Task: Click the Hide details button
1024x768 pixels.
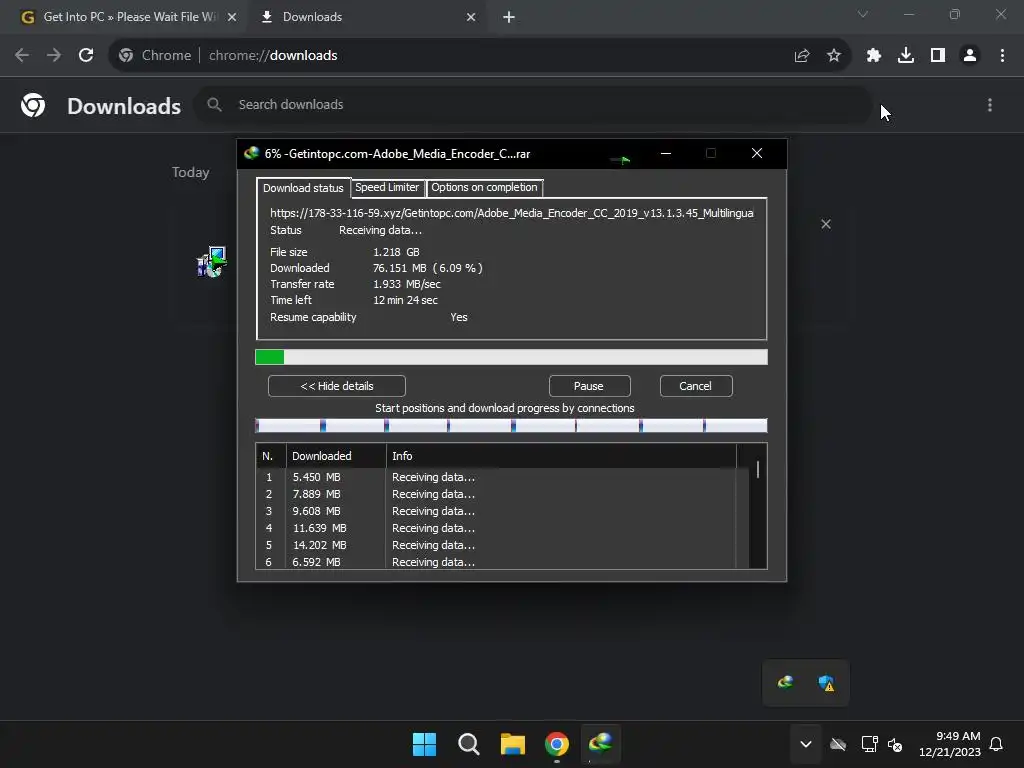Action: pyautogui.click(x=337, y=386)
